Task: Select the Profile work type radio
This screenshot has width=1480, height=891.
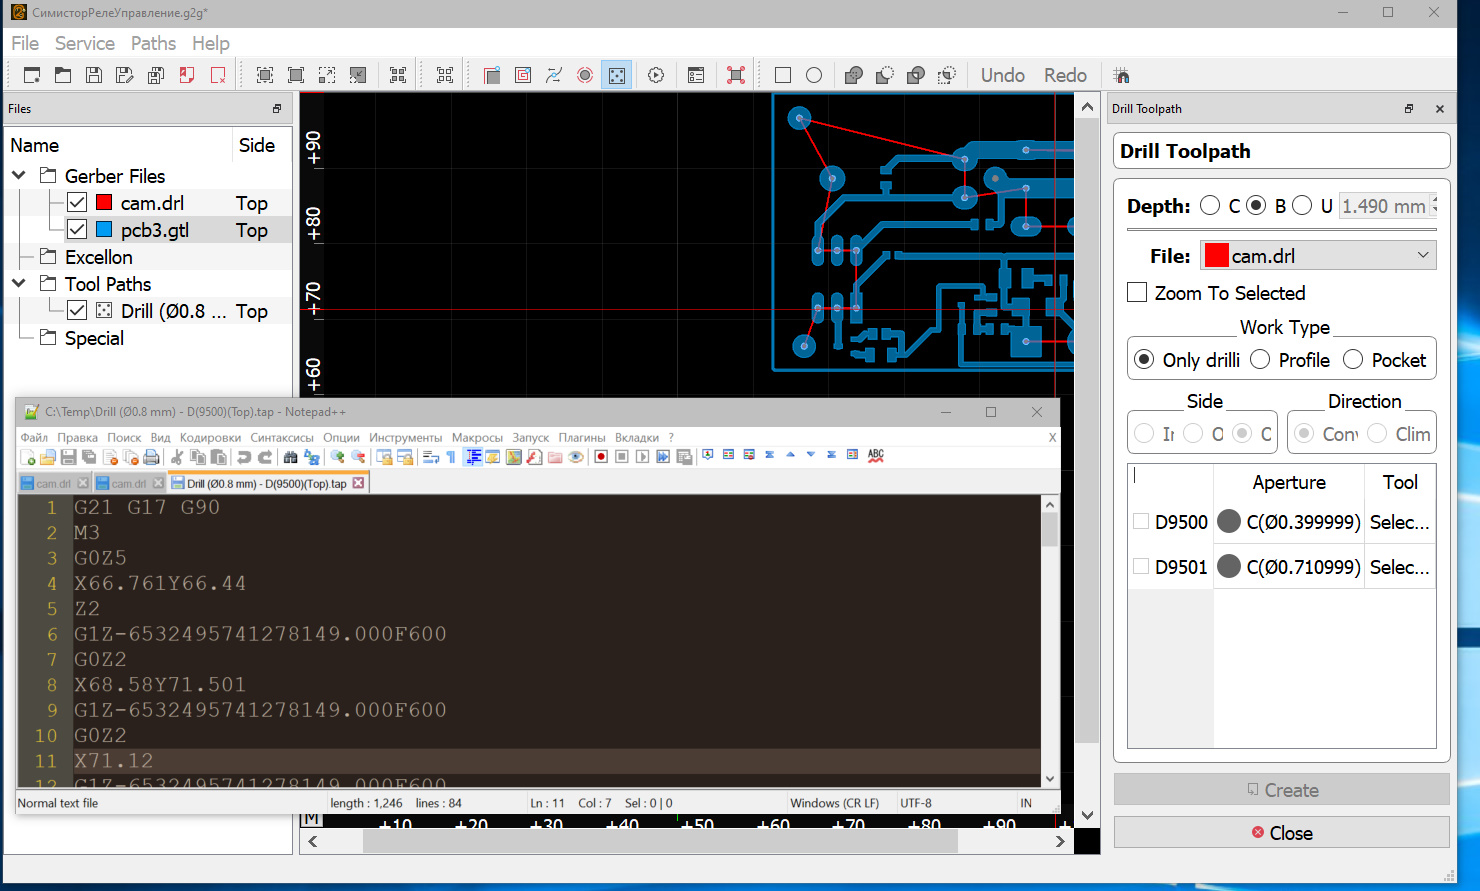Action: coord(1260,360)
